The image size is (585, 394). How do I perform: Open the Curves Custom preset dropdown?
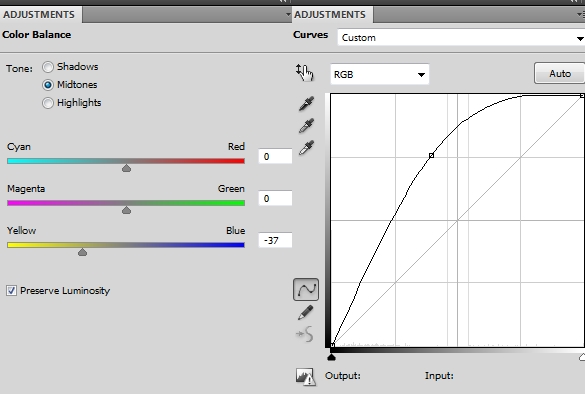tap(461, 38)
